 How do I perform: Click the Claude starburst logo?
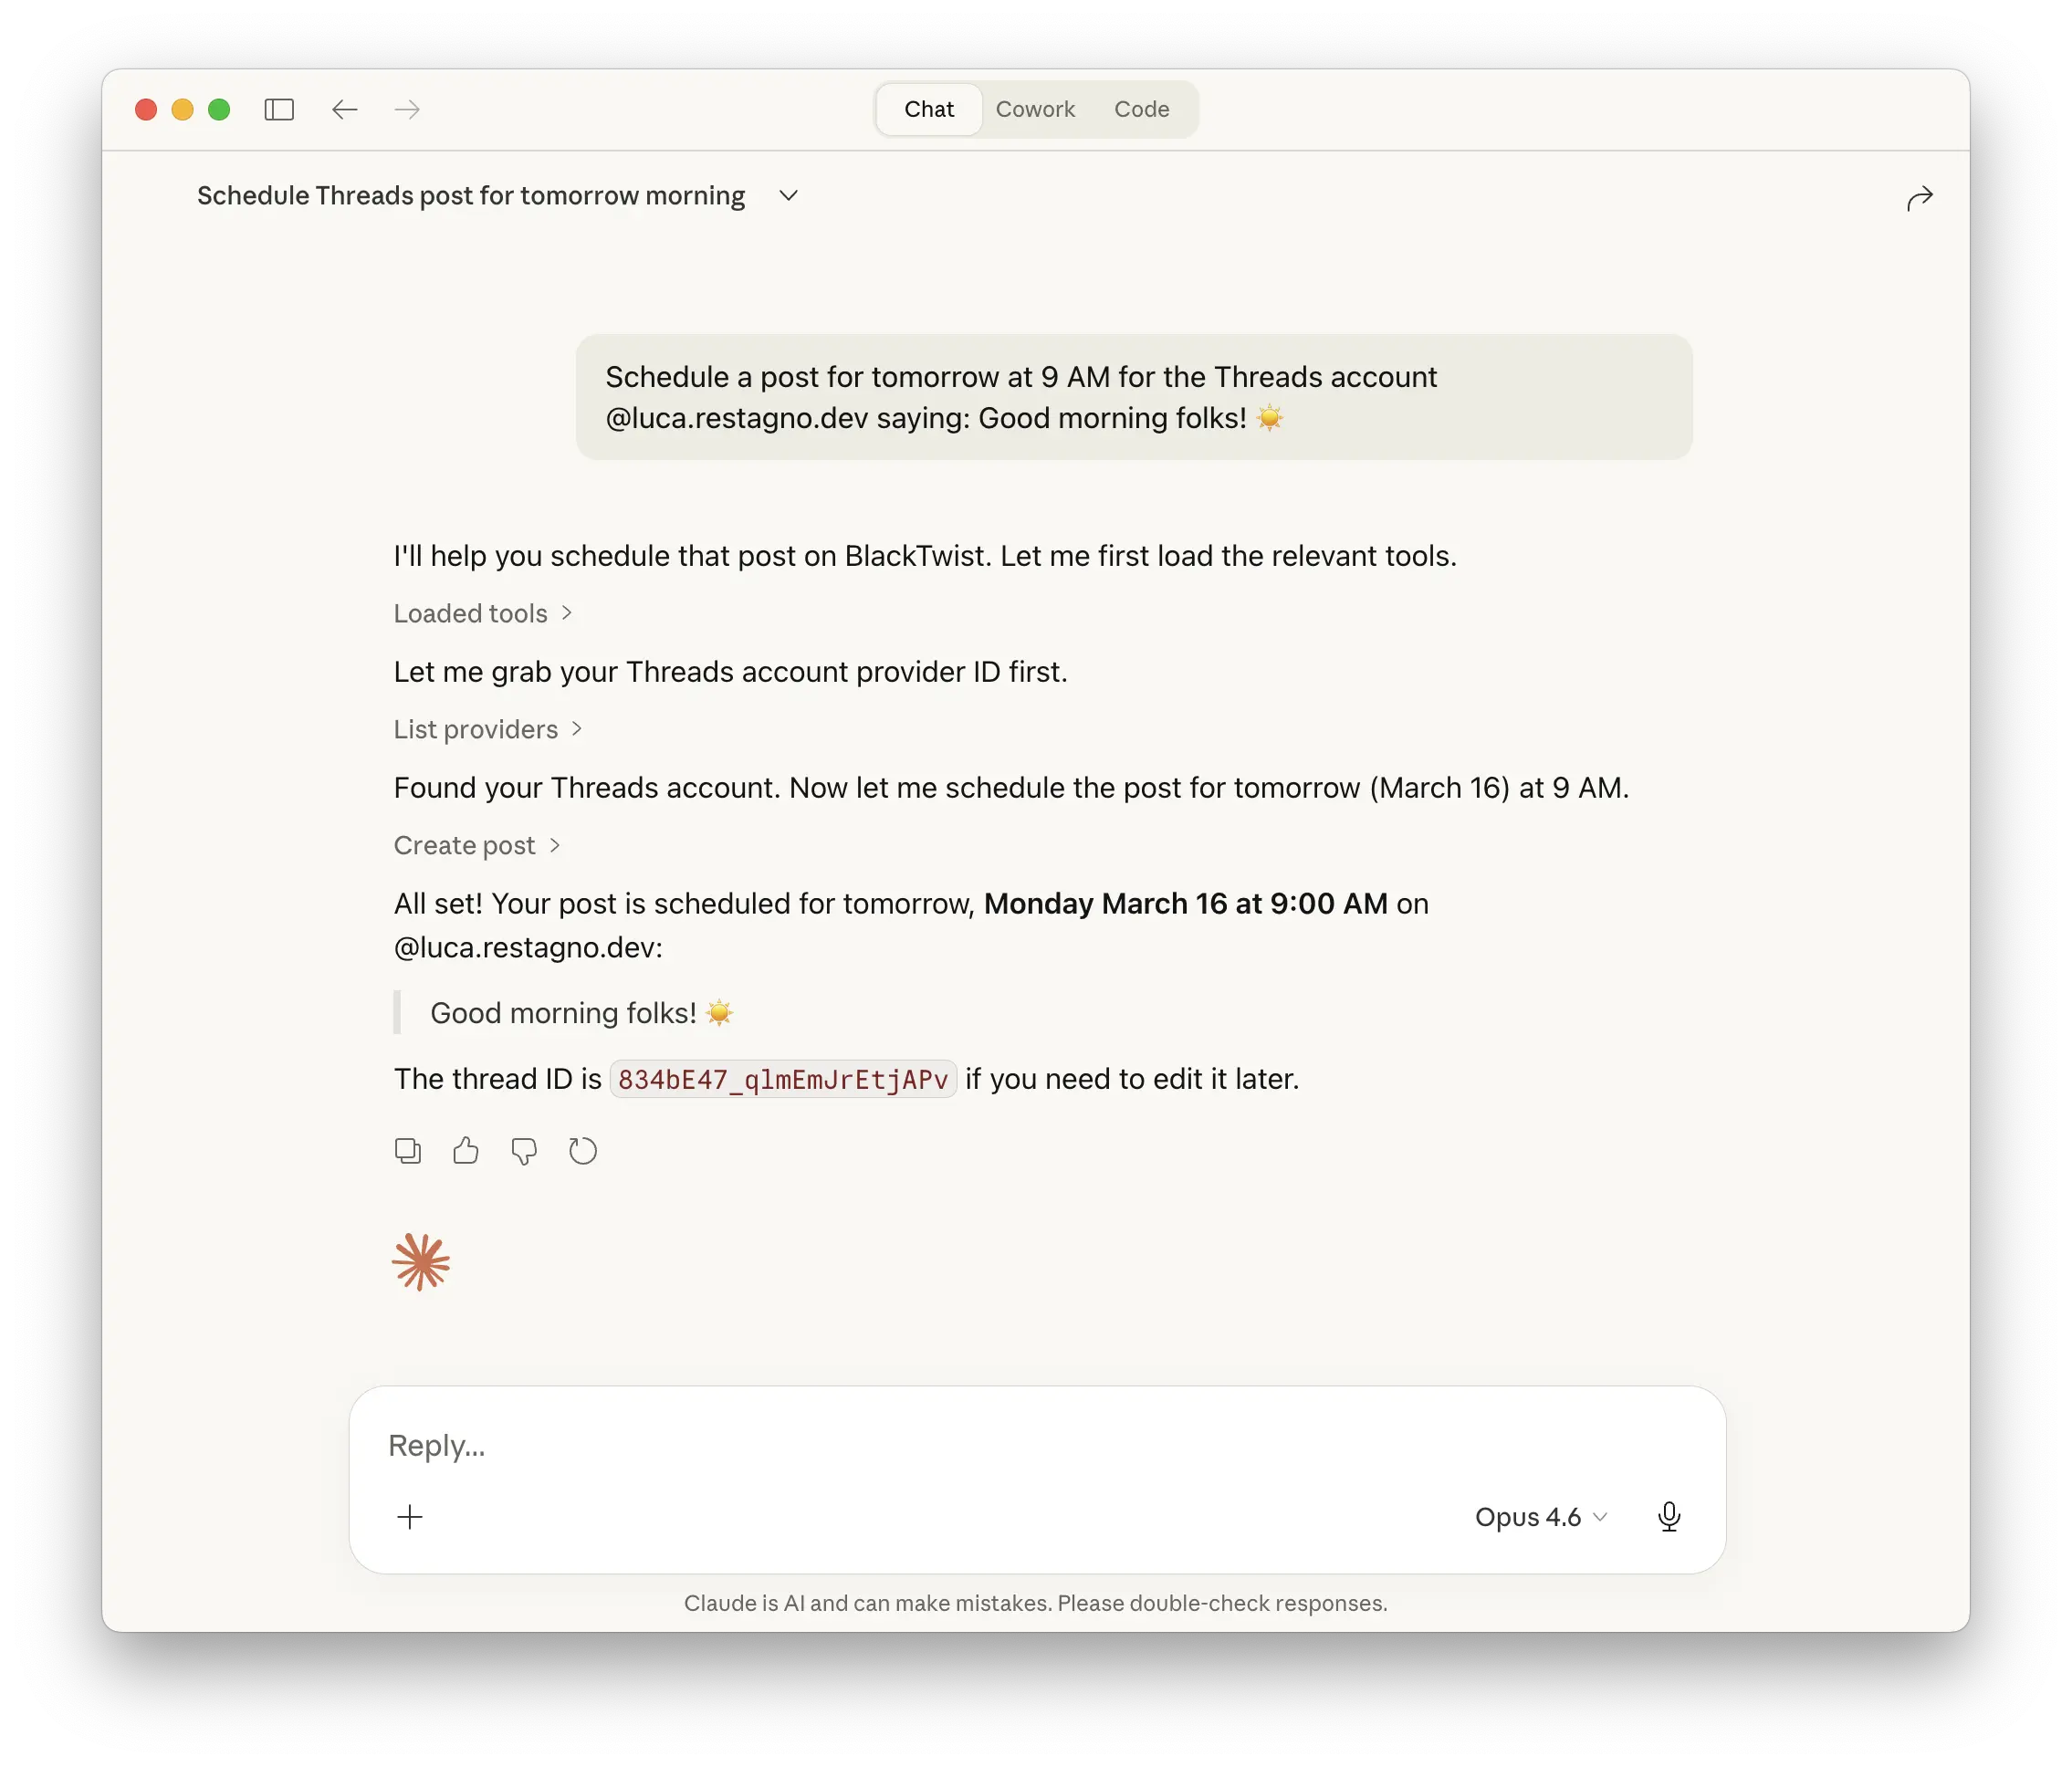pos(421,1262)
